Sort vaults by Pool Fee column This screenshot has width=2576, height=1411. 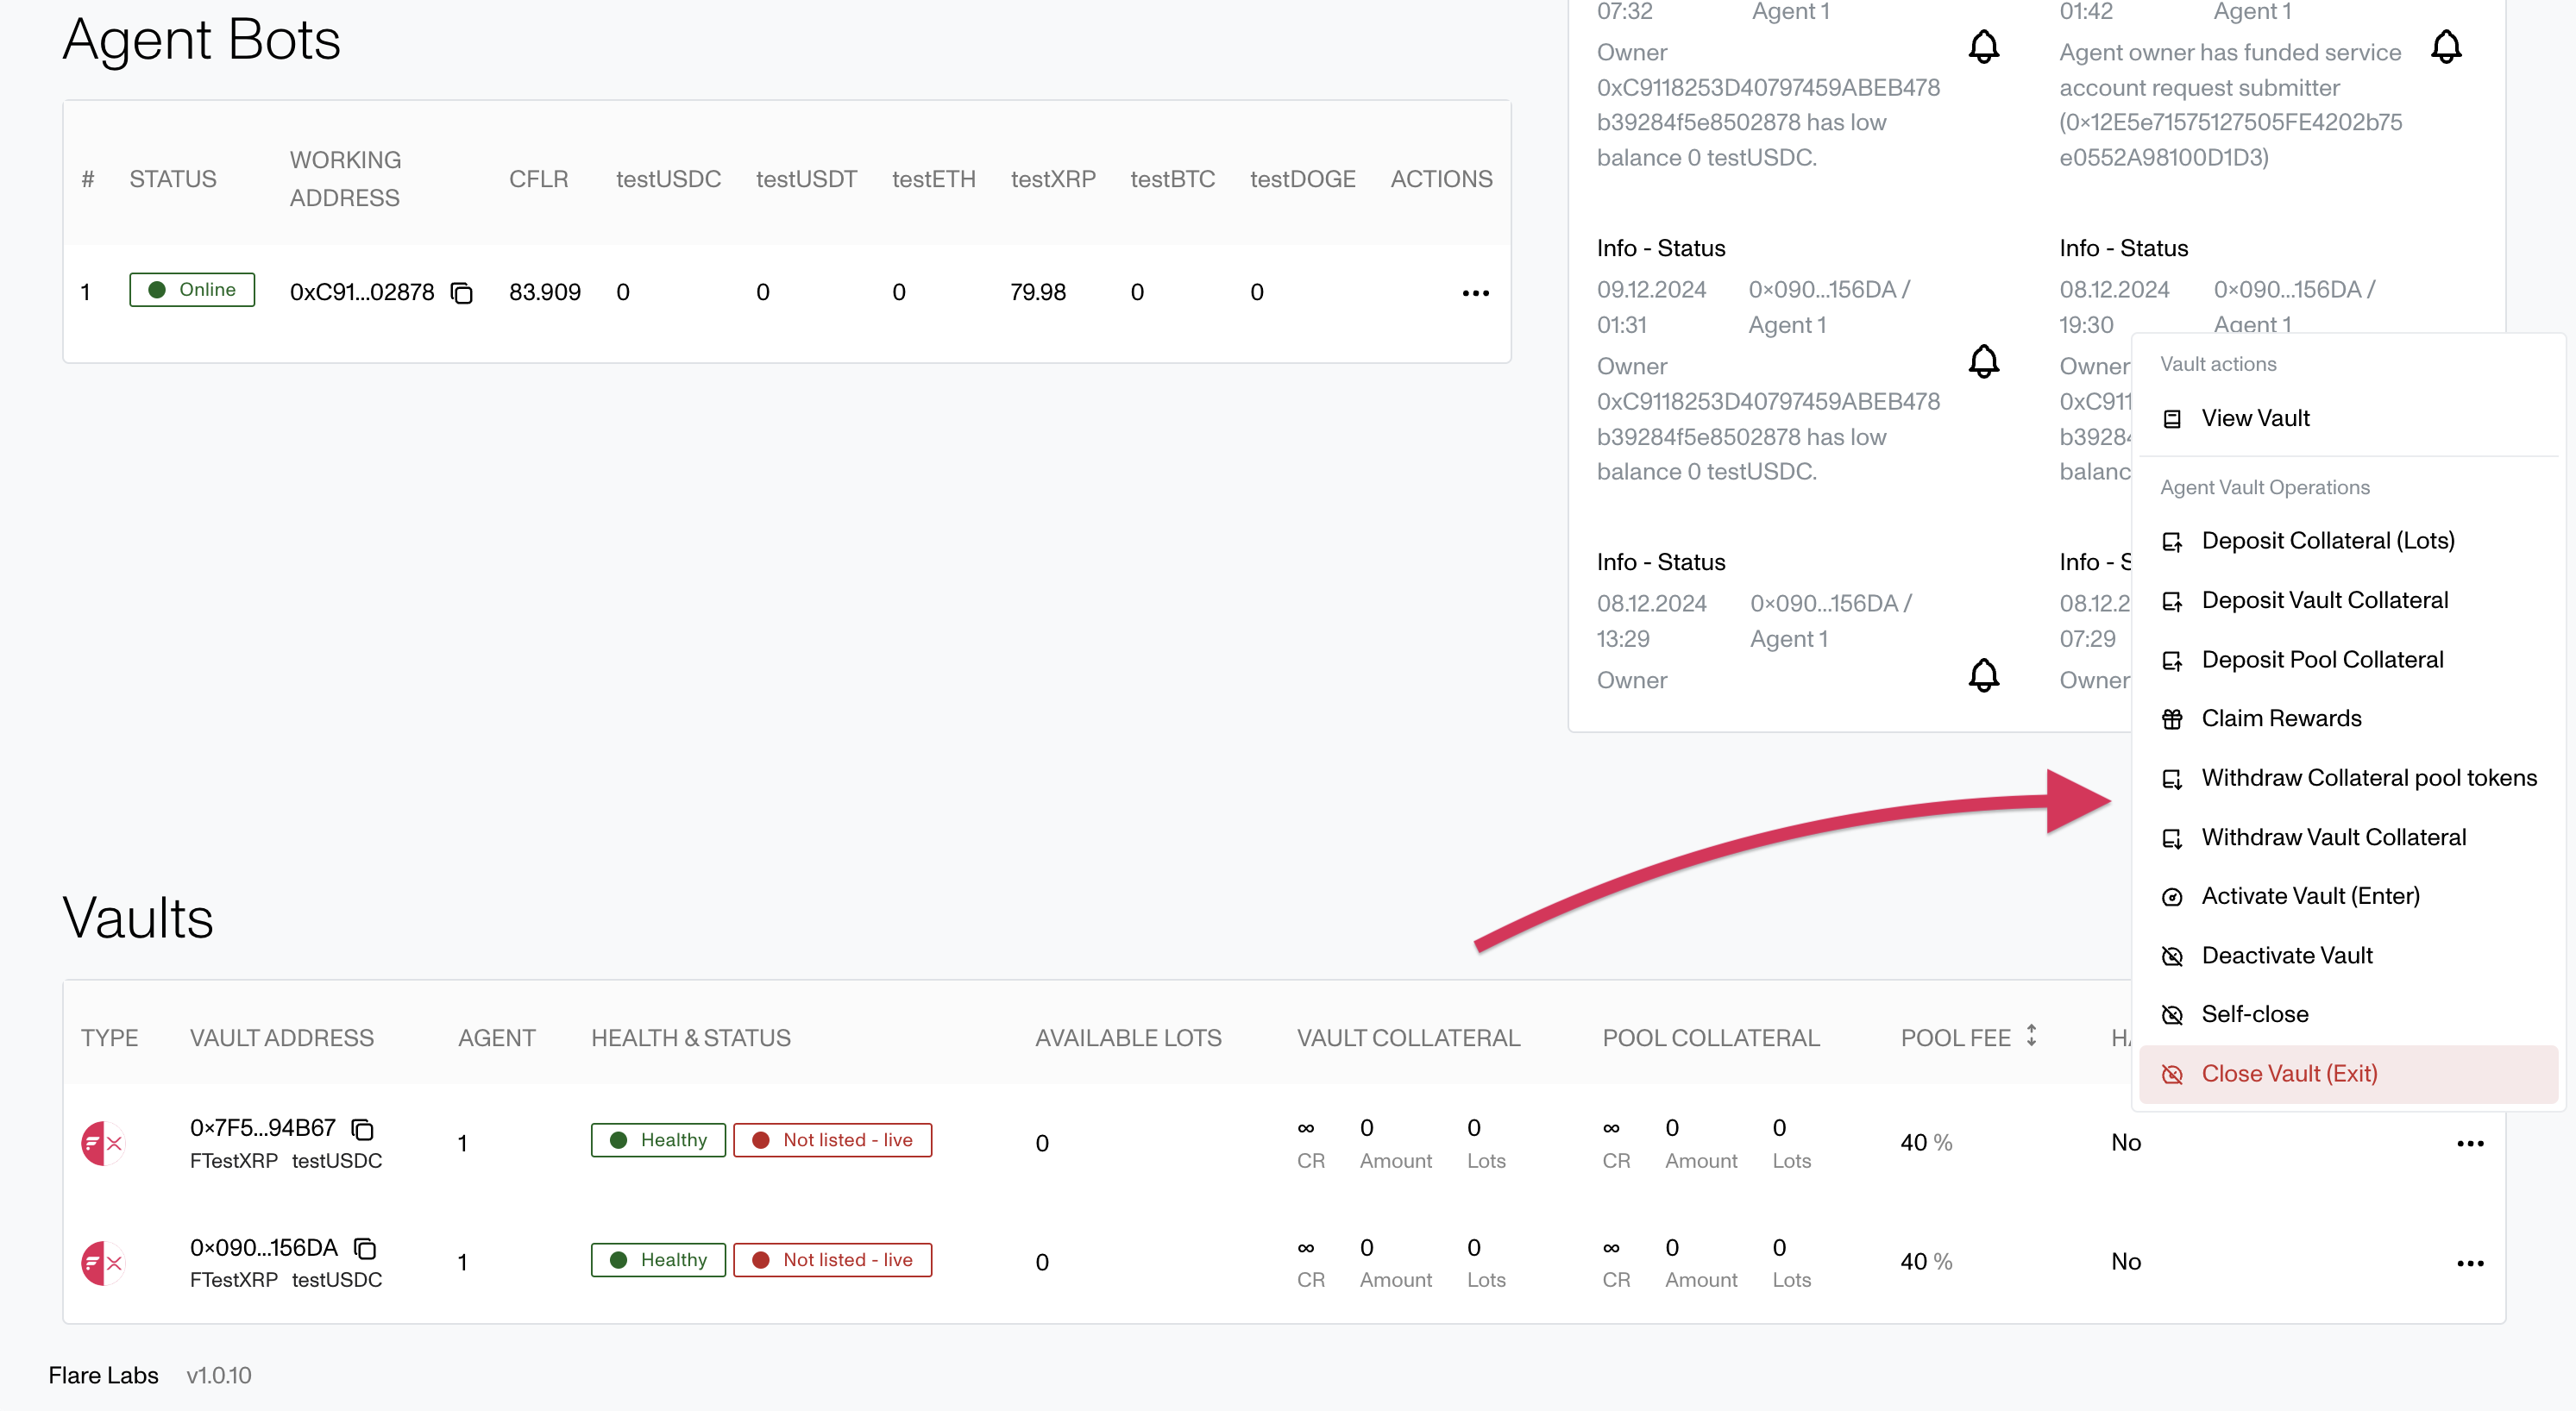coord(2031,1036)
